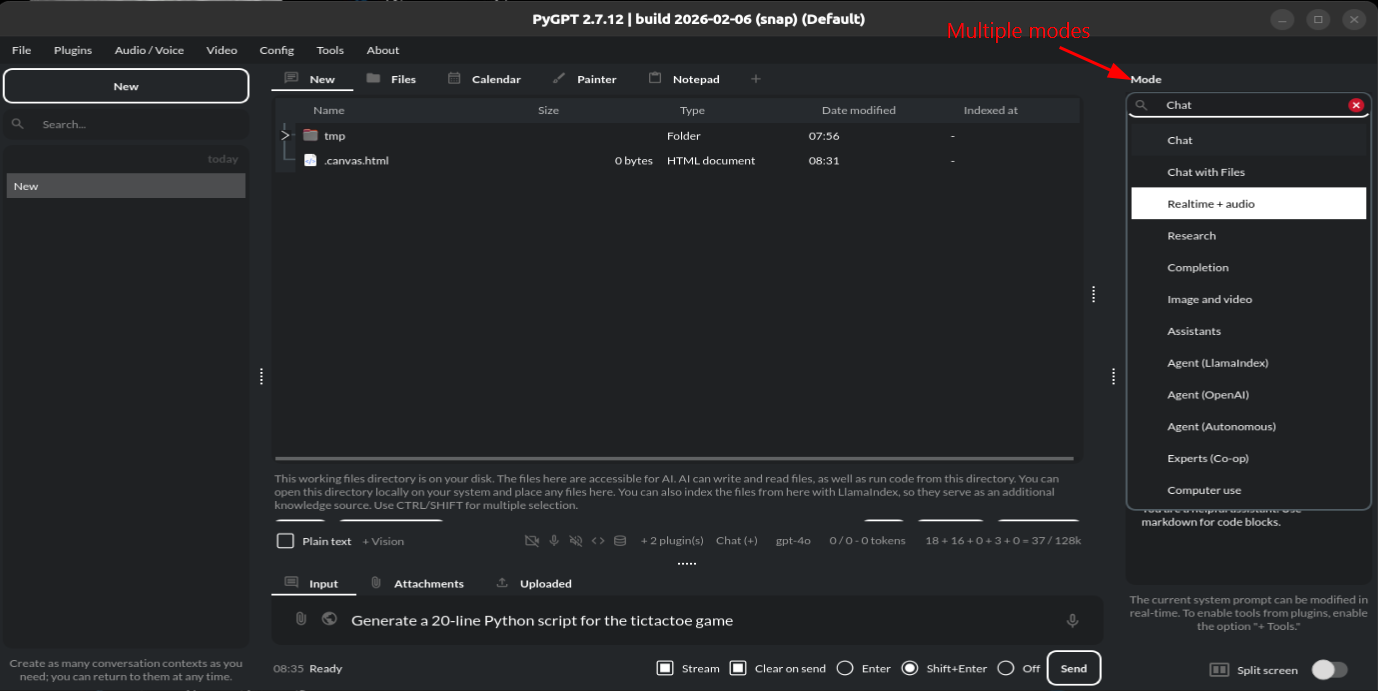Open the Video menu

pyautogui.click(x=222, y=50)
